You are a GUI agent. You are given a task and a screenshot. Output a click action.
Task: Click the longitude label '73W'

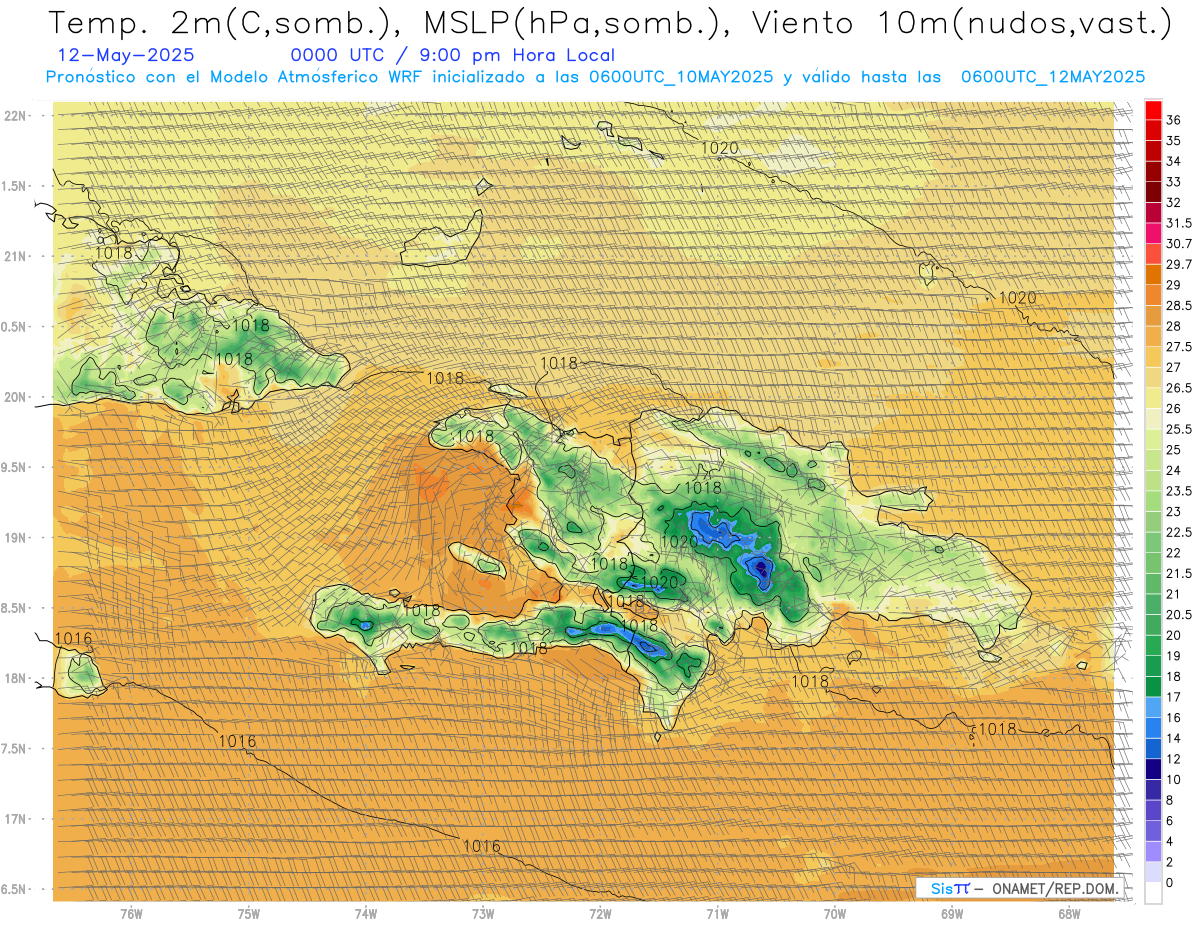coord(483,913)
